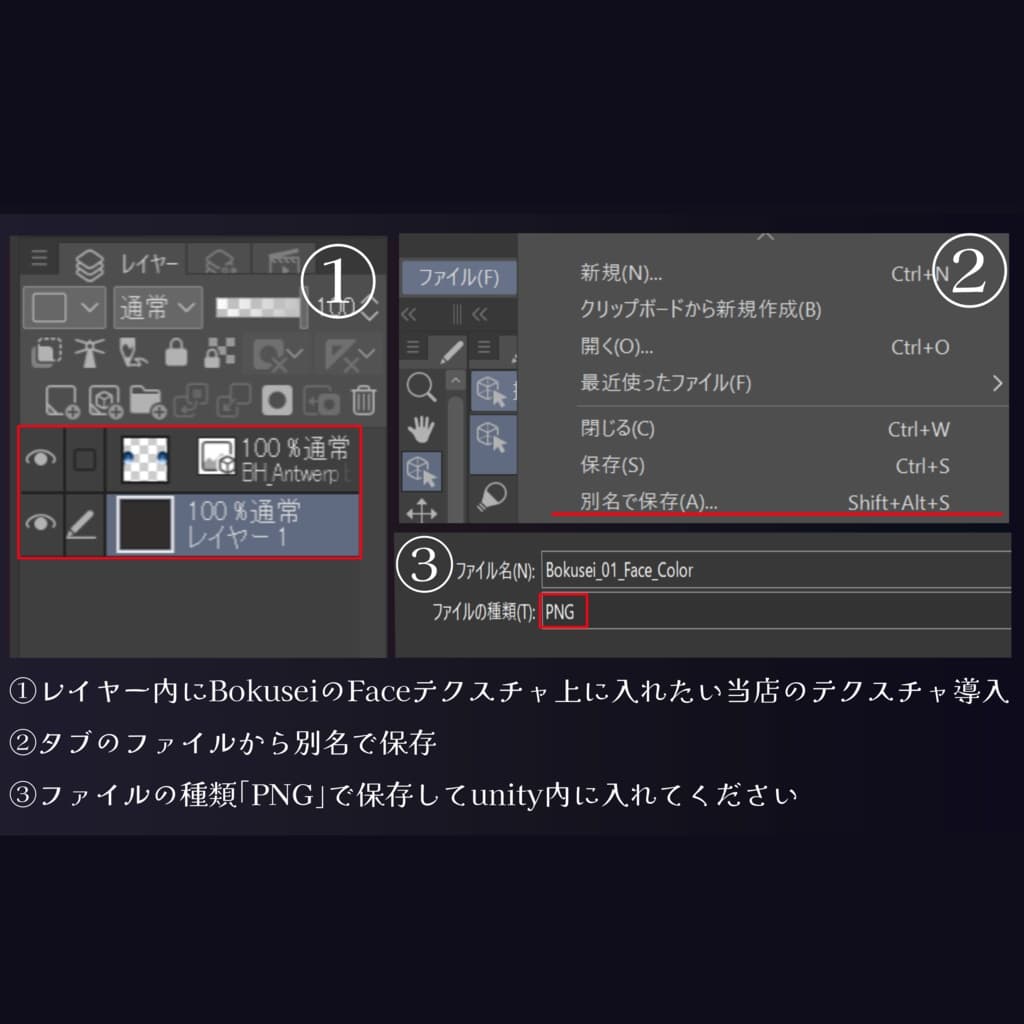Select the Hand navigation tool
Screen dimensions: 1024x1024
[422, 428]
